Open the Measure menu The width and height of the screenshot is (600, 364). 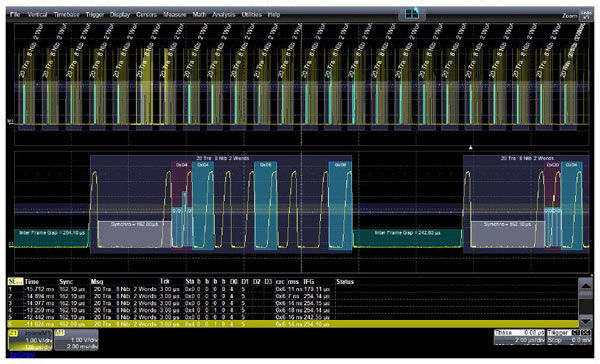pos(174,15)
